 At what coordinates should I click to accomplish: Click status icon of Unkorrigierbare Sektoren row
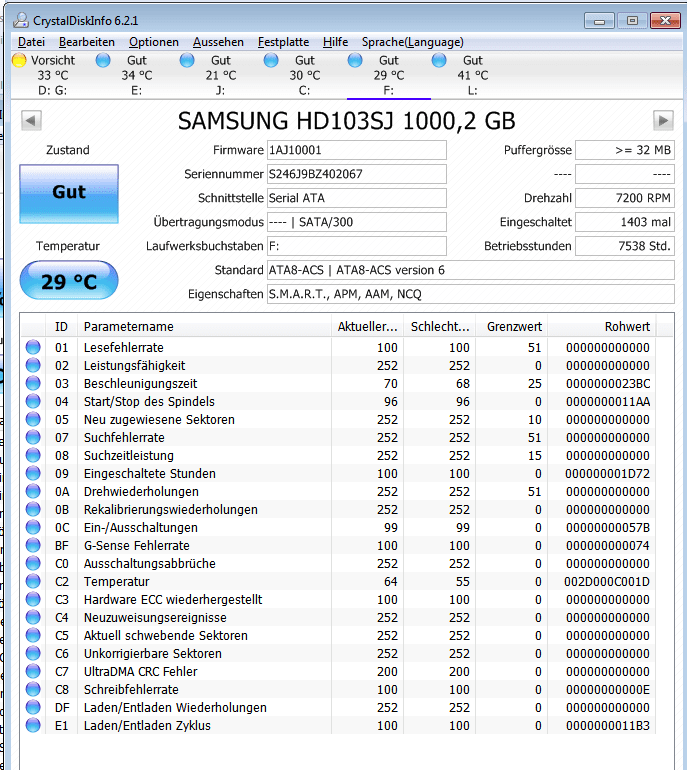click(x=33, y=654)
